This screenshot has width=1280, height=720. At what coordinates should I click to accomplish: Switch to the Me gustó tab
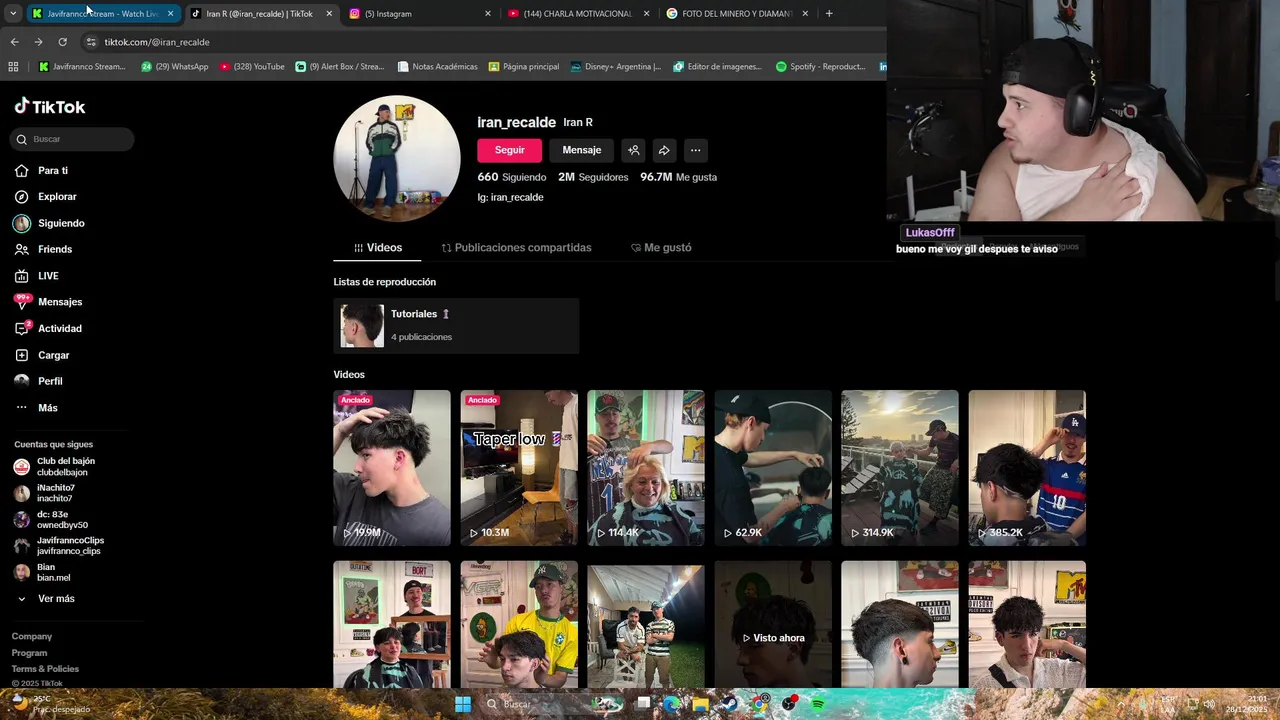pyautogui.click(x=661, y=247)
